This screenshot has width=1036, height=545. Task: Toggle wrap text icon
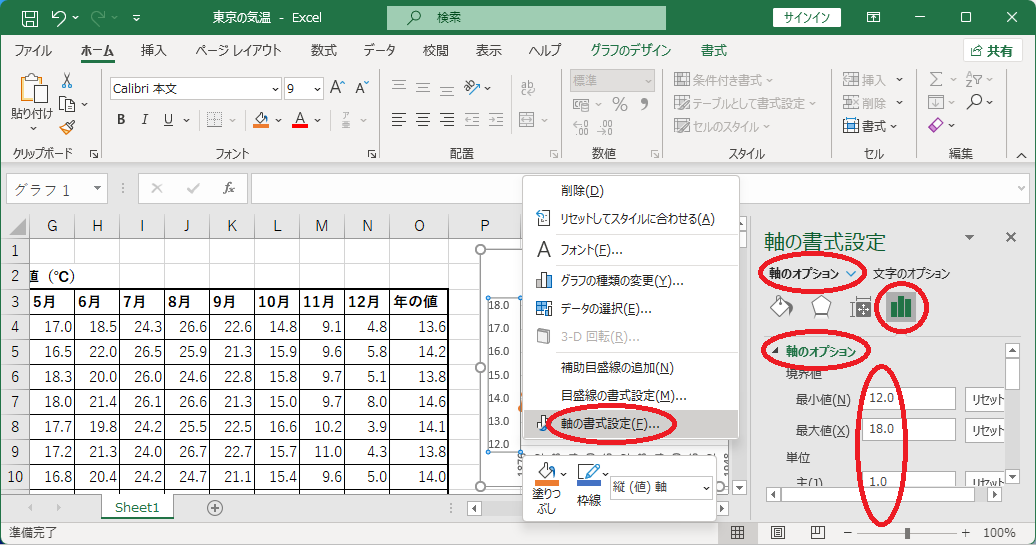527,87
